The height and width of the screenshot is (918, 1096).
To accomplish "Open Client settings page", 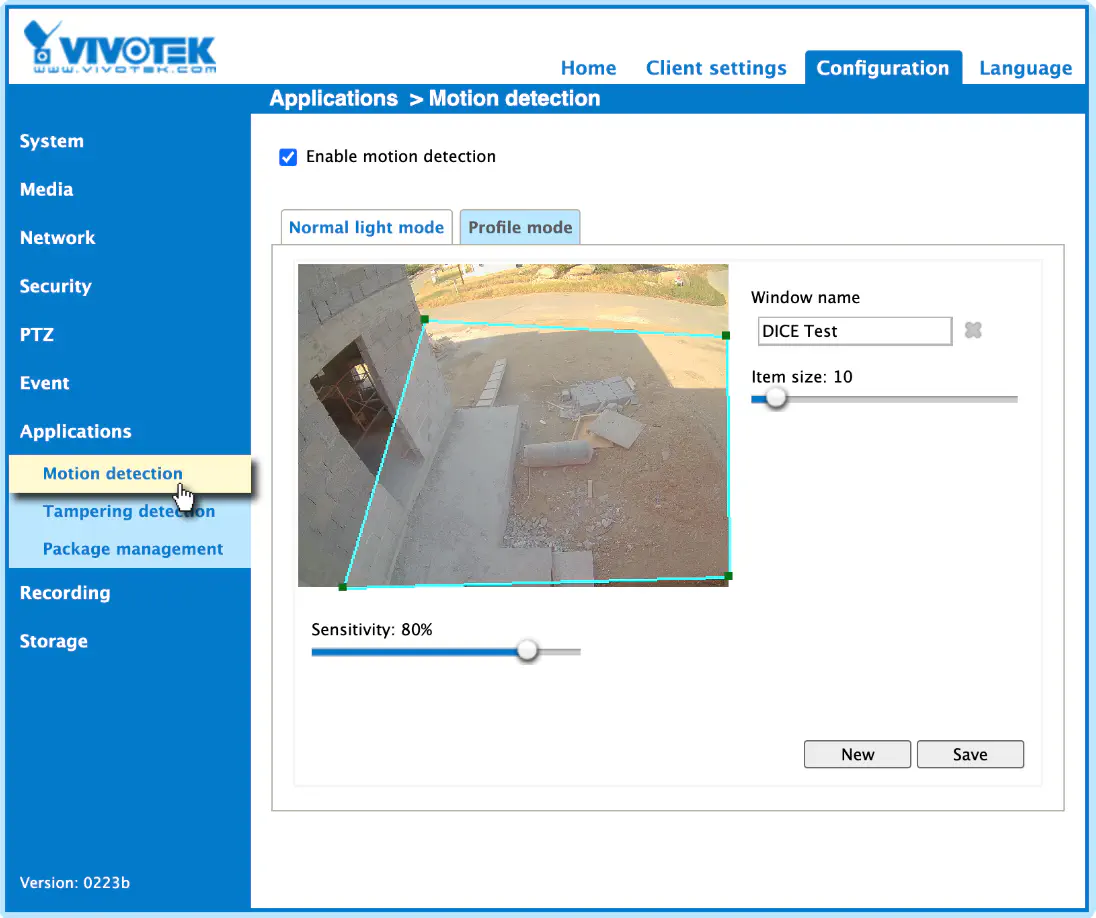I will [716, 68].
